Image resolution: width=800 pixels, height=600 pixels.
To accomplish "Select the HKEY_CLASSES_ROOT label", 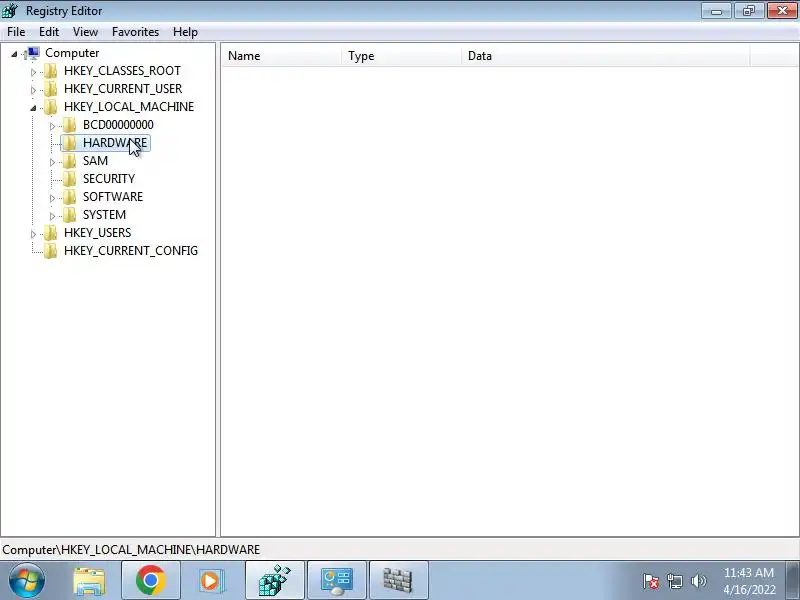I will point(122,71).
